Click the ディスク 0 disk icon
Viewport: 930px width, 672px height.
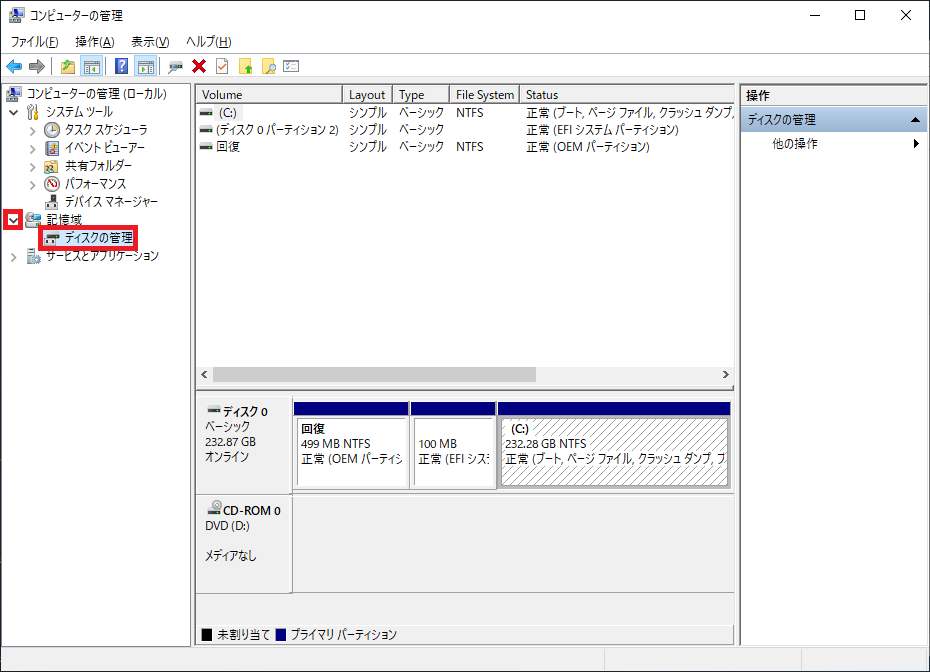point(214,410)
